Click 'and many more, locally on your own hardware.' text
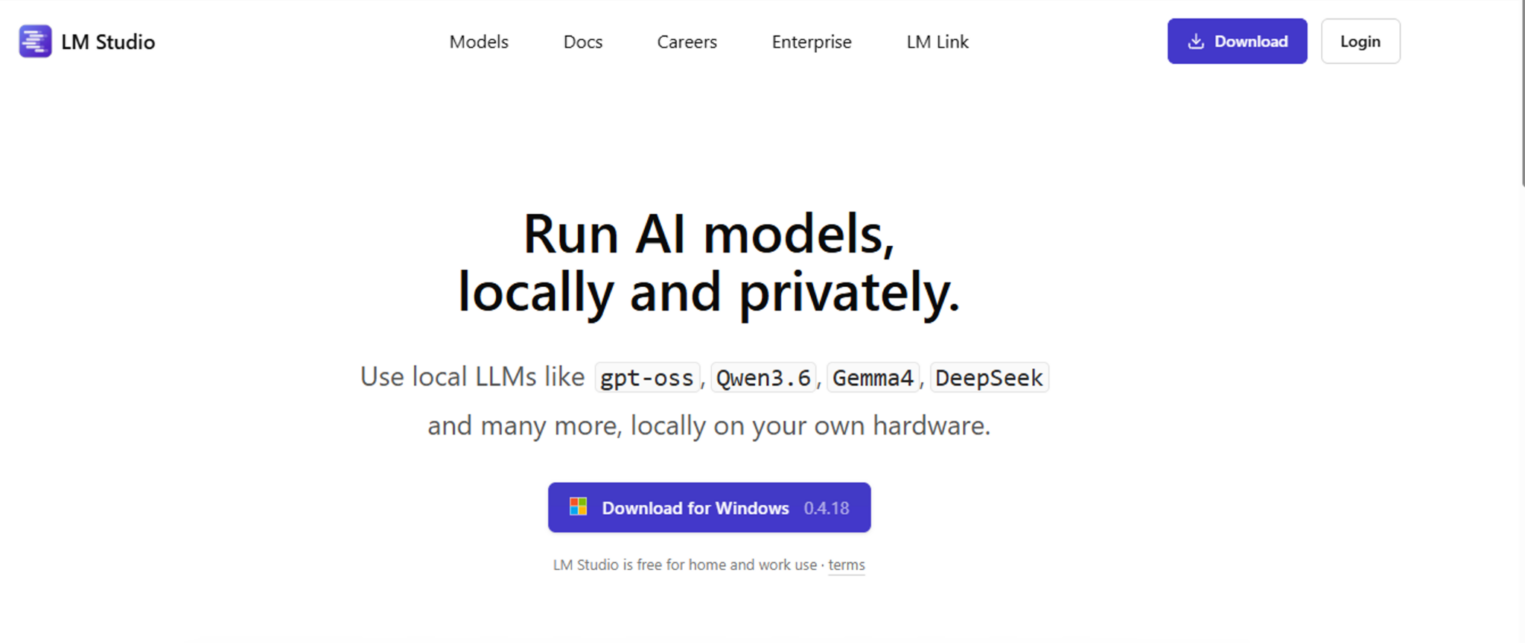 click(709, 426)
